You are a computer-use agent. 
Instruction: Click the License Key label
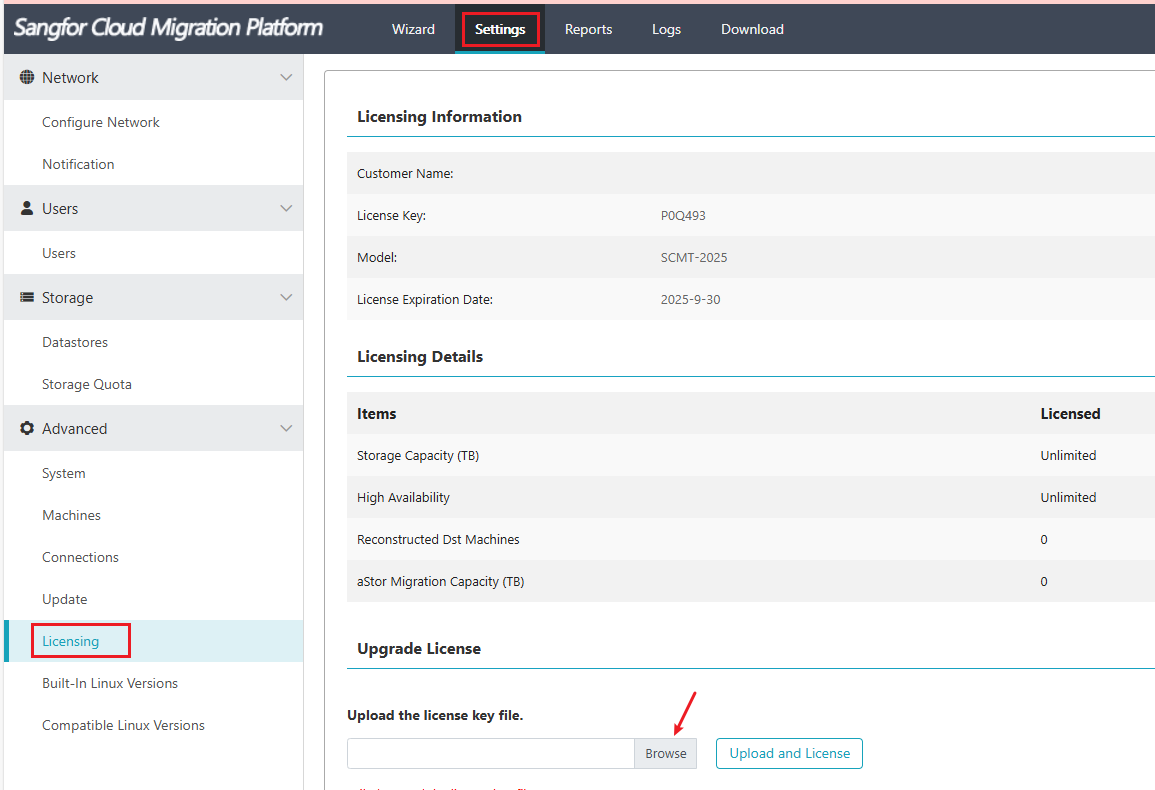[391, 216]
